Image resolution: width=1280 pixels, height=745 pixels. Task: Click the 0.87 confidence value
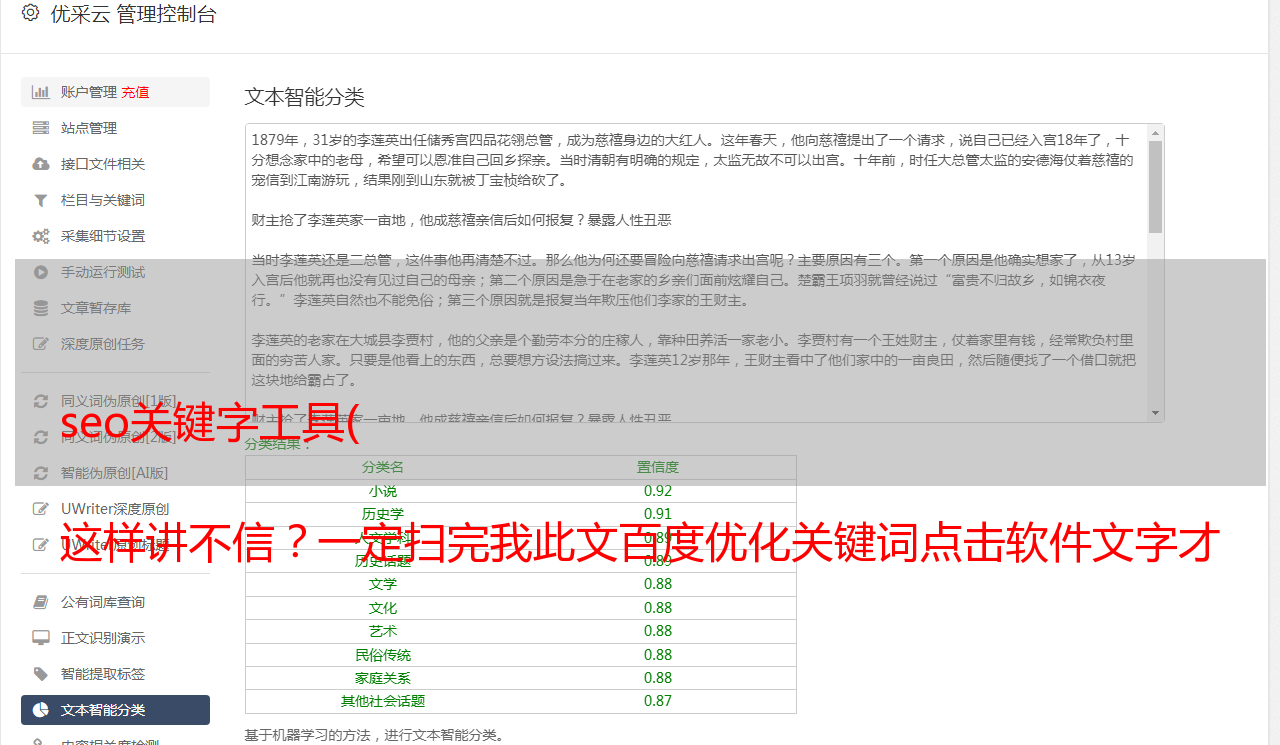658,701
